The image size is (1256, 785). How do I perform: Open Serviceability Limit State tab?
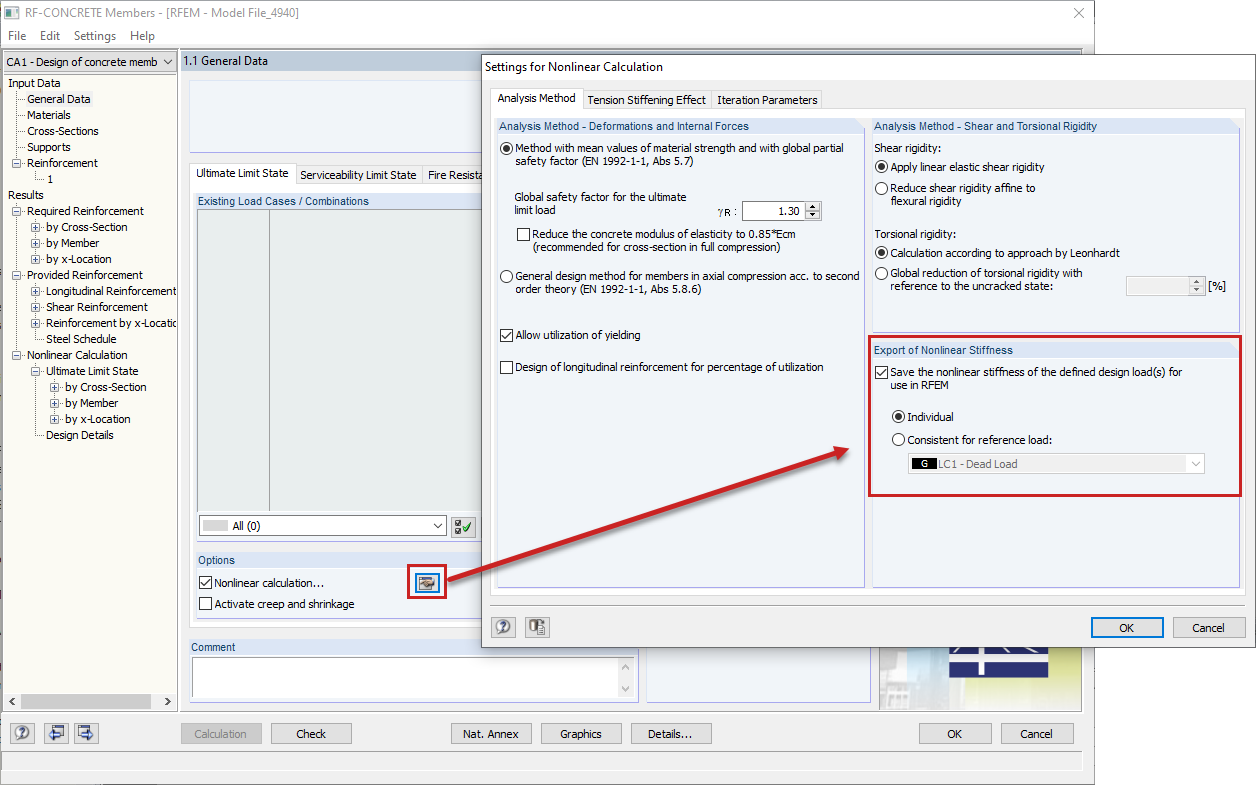click(358, 174)
